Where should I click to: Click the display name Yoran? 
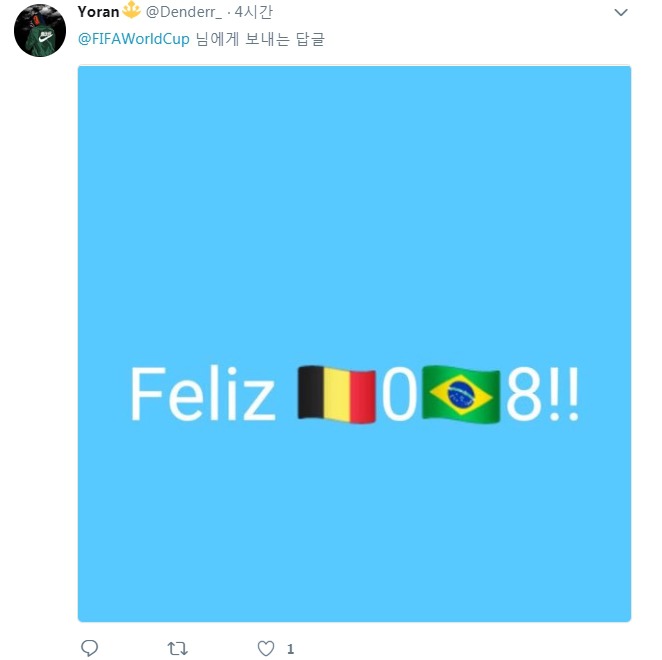click(98, 12)
